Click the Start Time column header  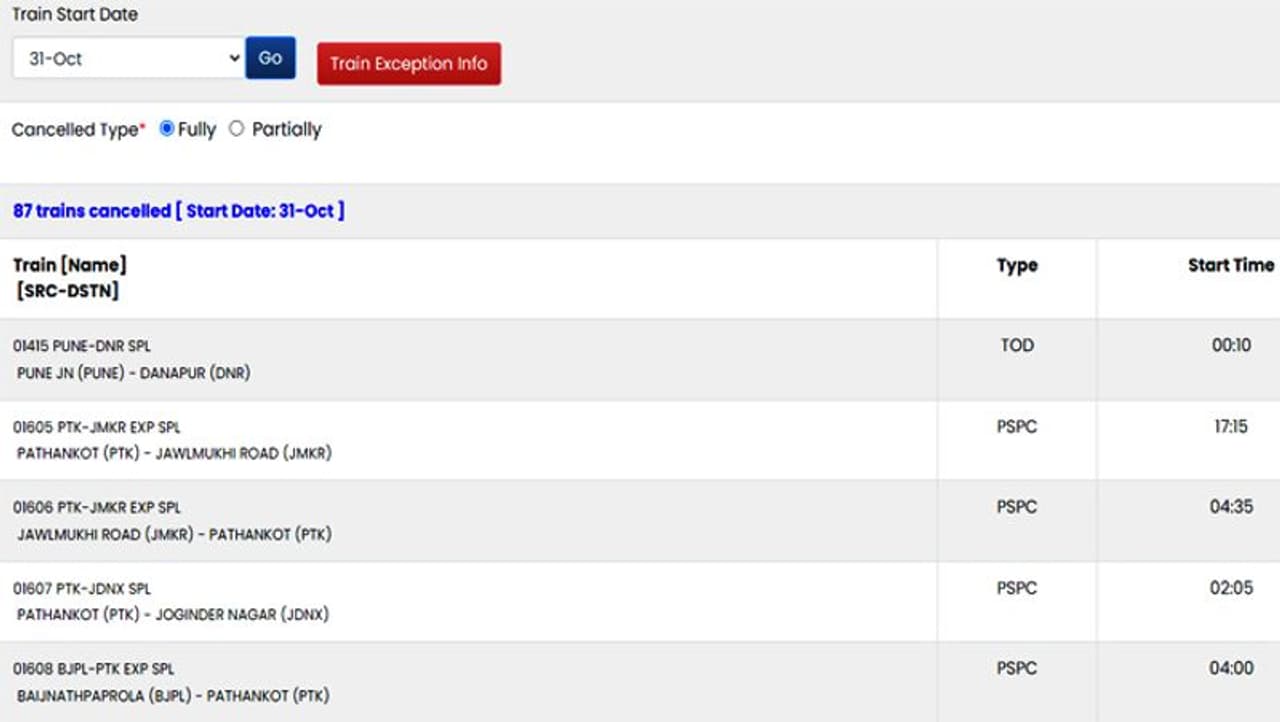tap(1231, 265)
